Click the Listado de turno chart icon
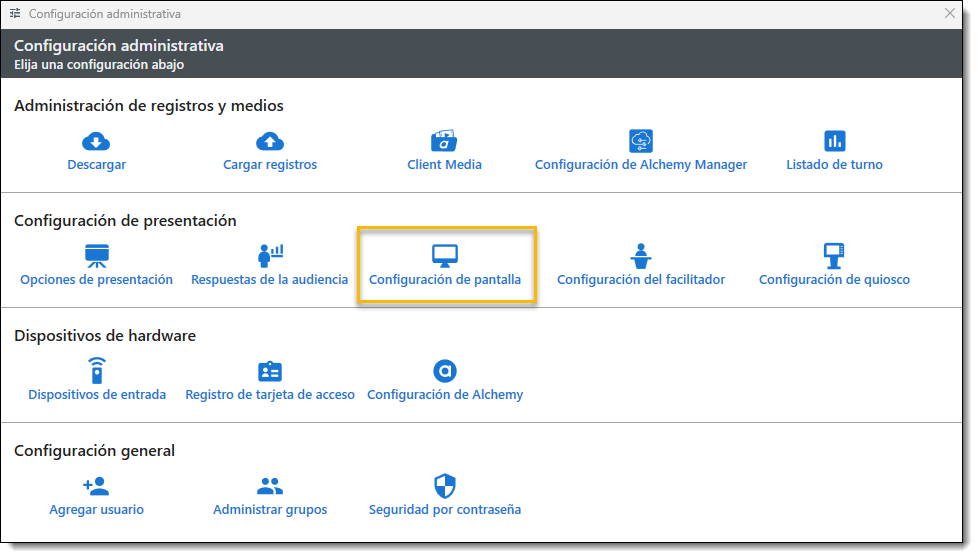Viewport: 978px width, 558px height. coord(834,141)
